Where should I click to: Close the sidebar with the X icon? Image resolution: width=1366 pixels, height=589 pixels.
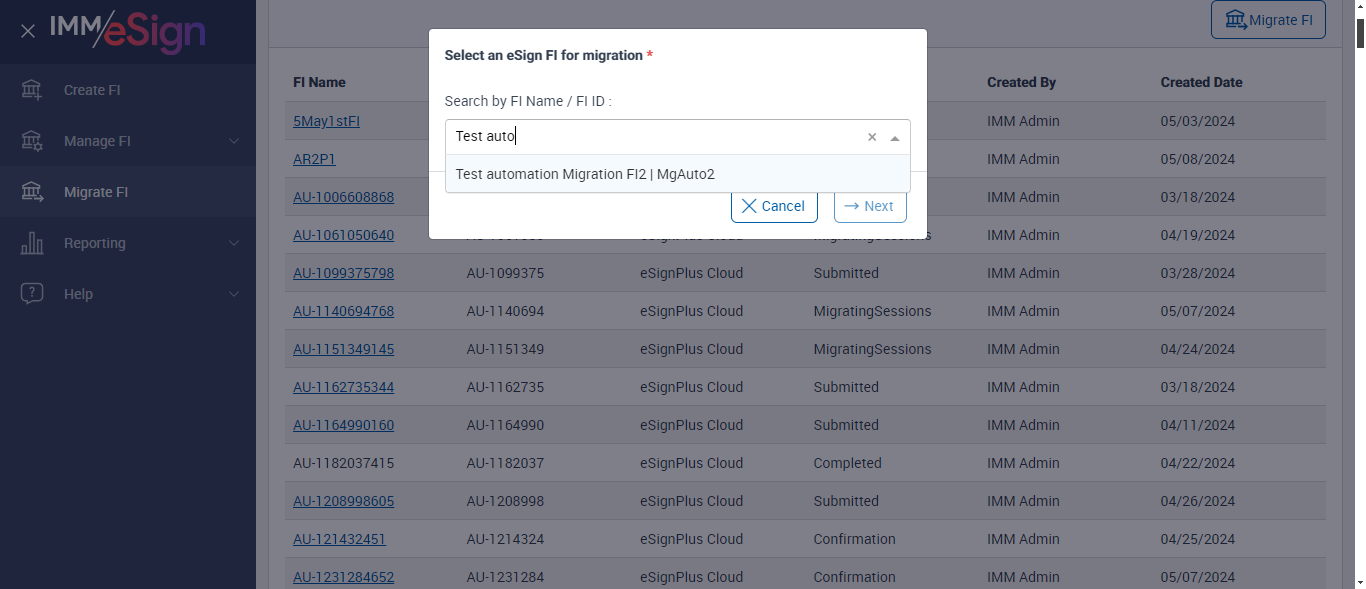[x=28, y=31]
